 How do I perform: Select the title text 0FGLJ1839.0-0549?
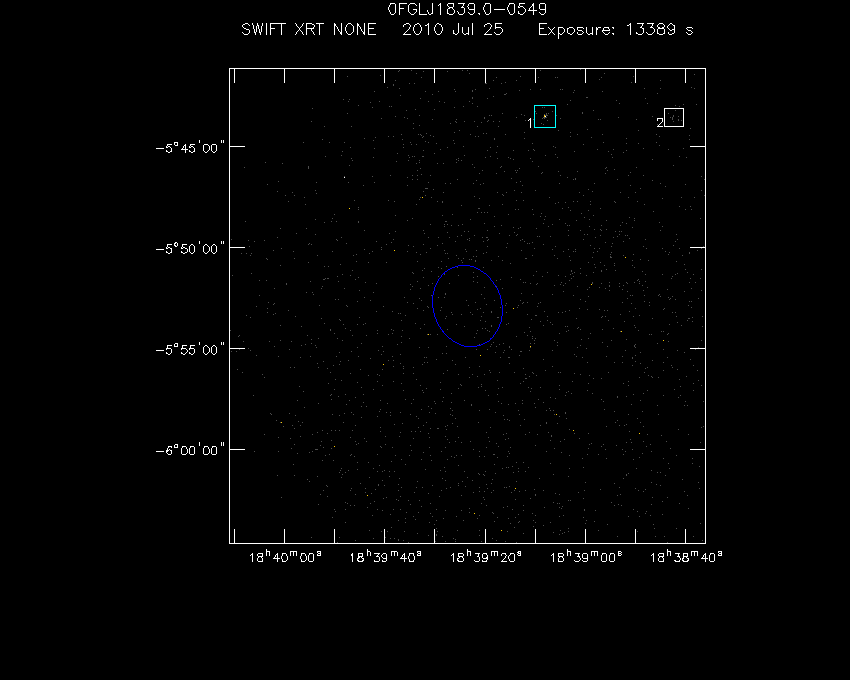point(467,9)
